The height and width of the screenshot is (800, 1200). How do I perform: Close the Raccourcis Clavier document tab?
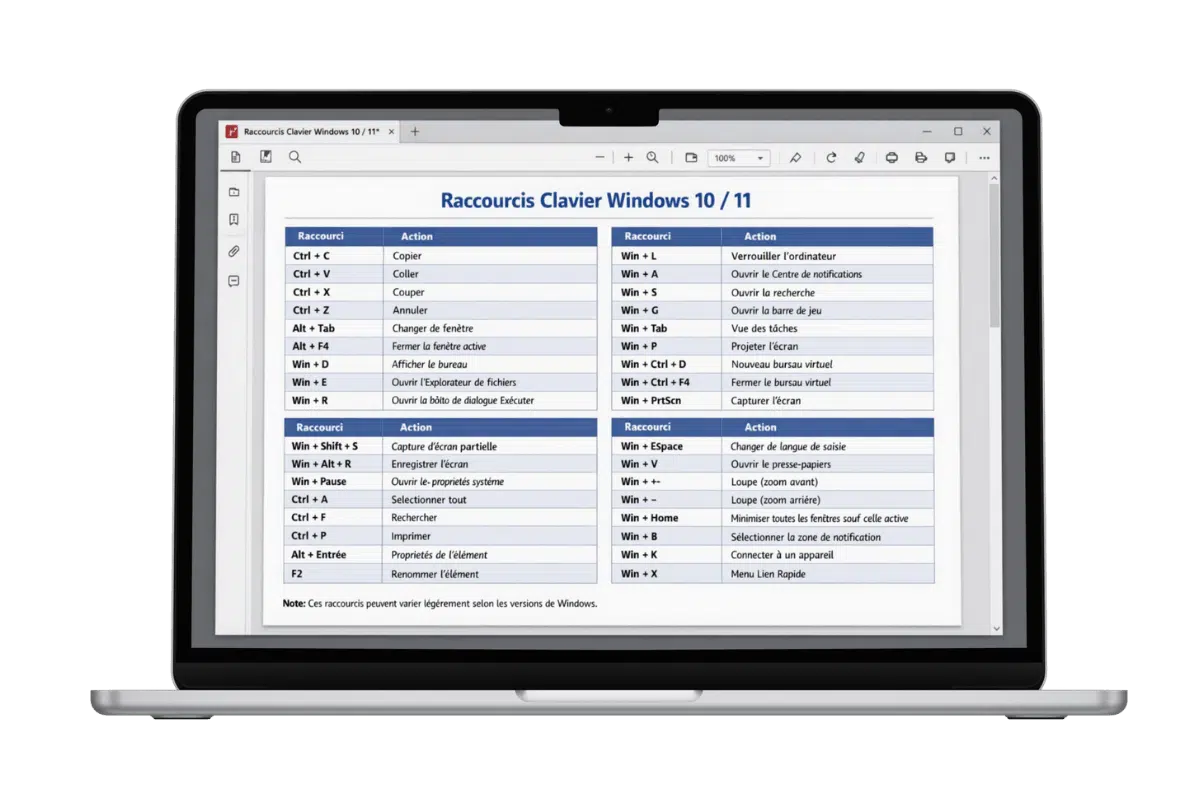[391, 132]
